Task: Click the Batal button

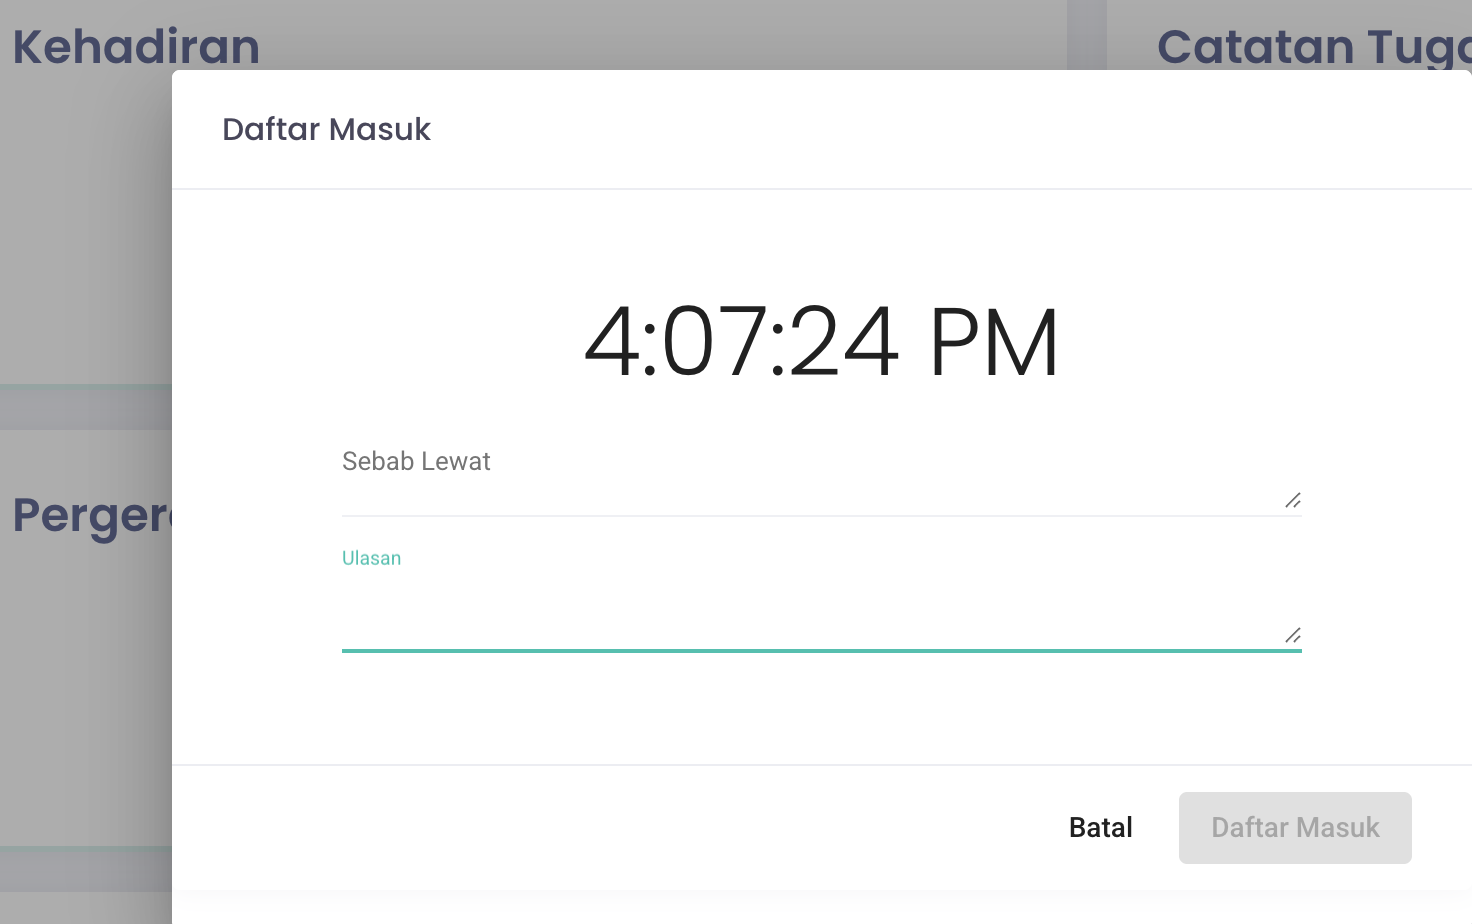Action: 1100,828
